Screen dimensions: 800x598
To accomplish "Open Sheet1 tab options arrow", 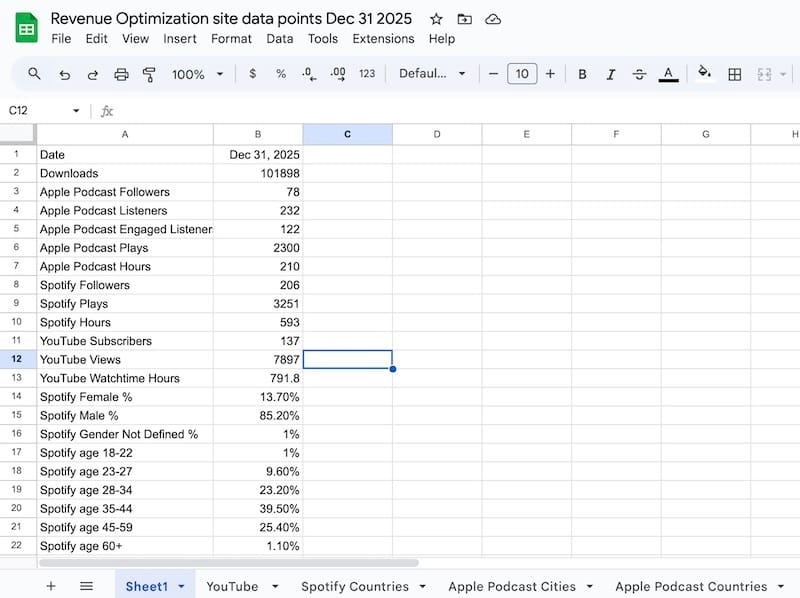I will pos(182,587).
